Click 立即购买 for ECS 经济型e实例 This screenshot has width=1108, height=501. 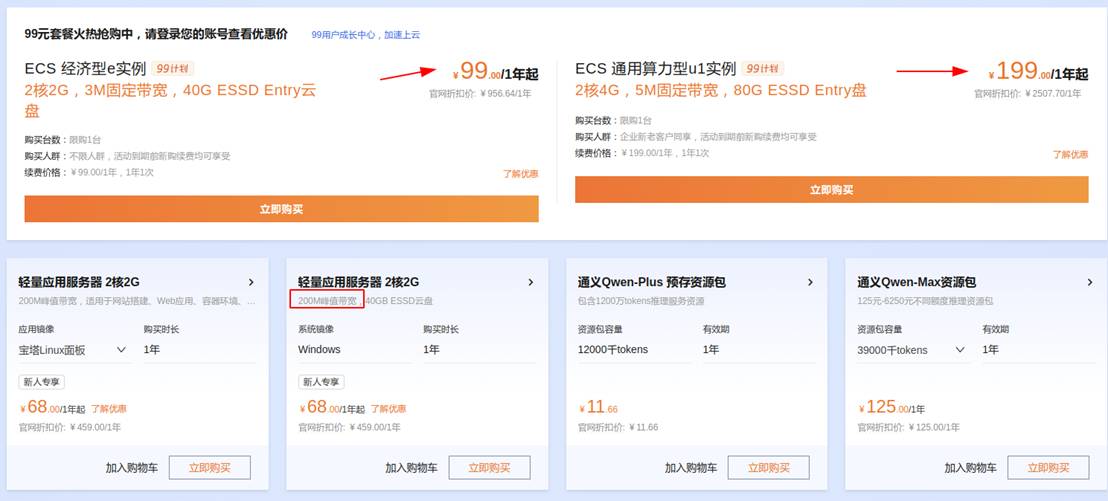coord(281,209)
